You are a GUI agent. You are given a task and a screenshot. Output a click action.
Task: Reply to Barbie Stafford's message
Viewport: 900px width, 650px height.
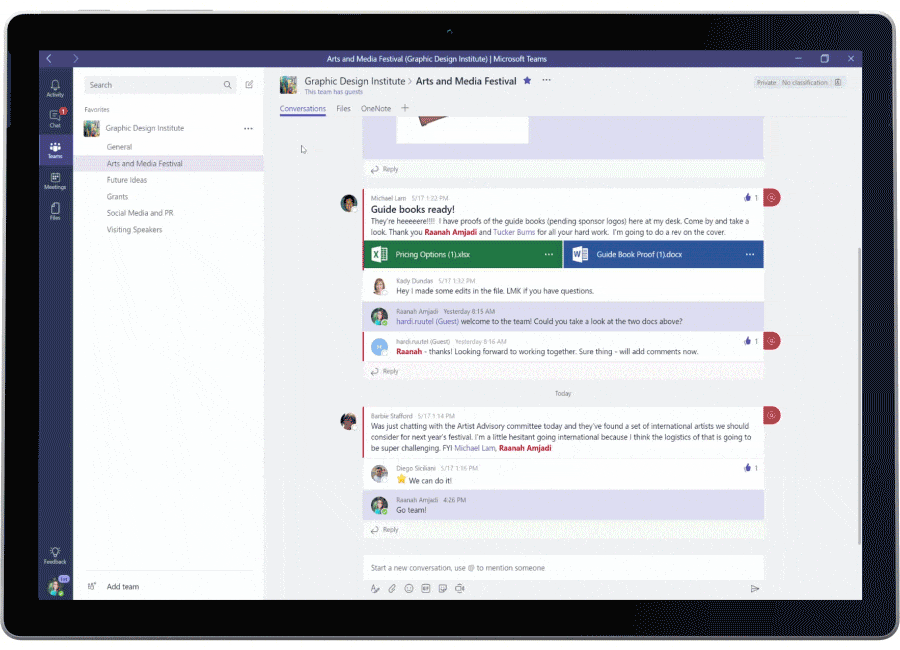(385, 529)
